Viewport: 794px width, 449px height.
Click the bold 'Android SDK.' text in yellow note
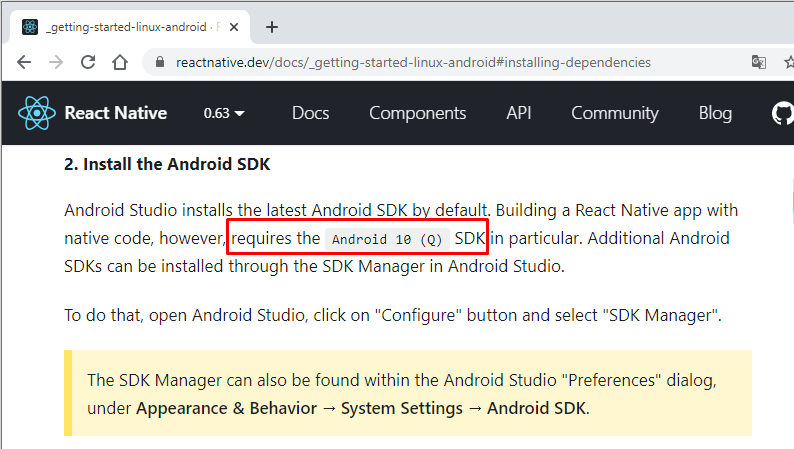538,408
